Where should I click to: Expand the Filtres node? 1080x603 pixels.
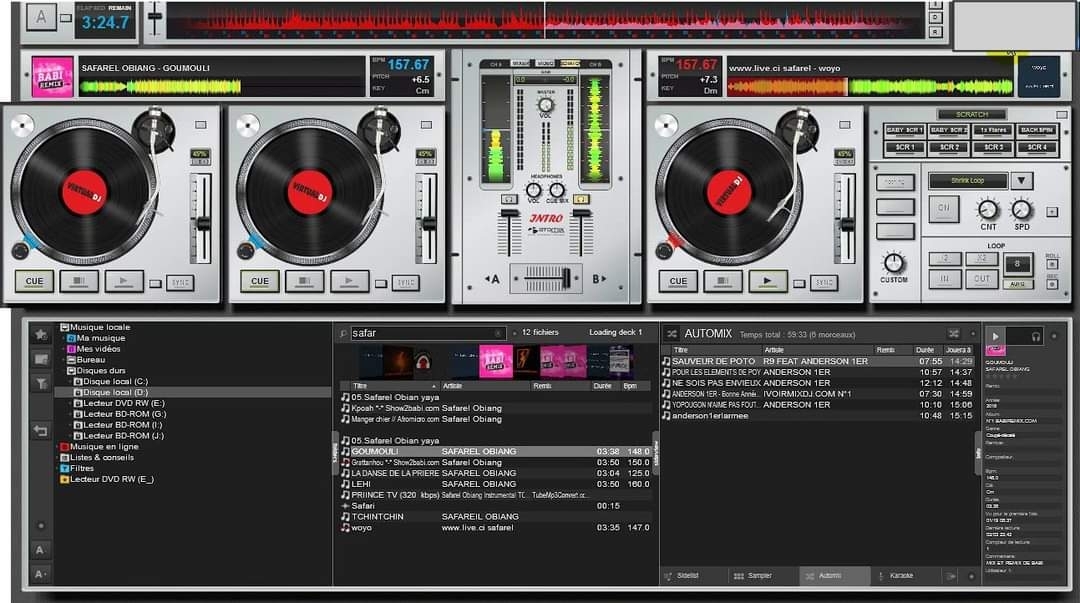(x=57, y=469)
